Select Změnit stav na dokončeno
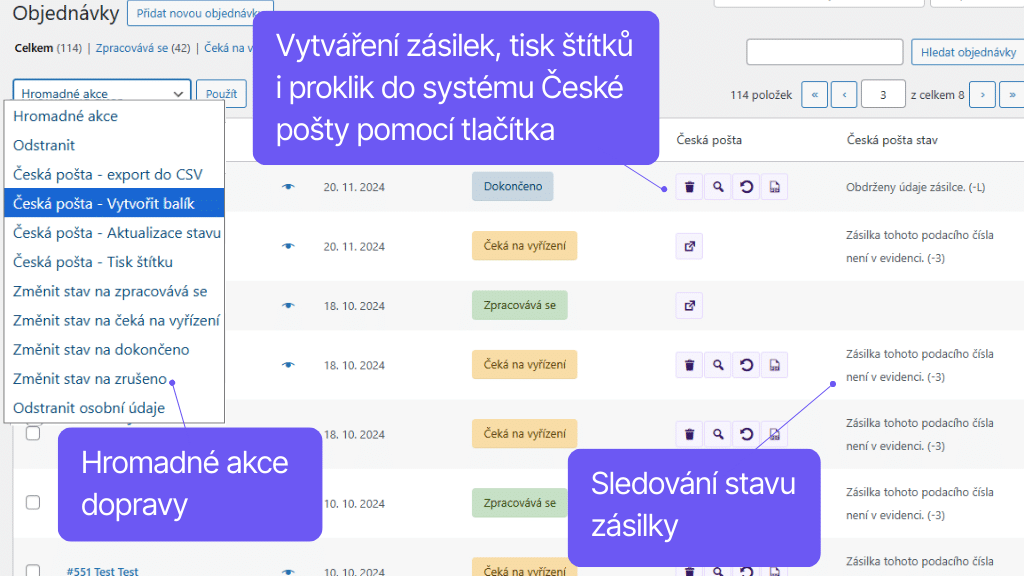This screenshot has height=576, width=1024. click(110, 349)
